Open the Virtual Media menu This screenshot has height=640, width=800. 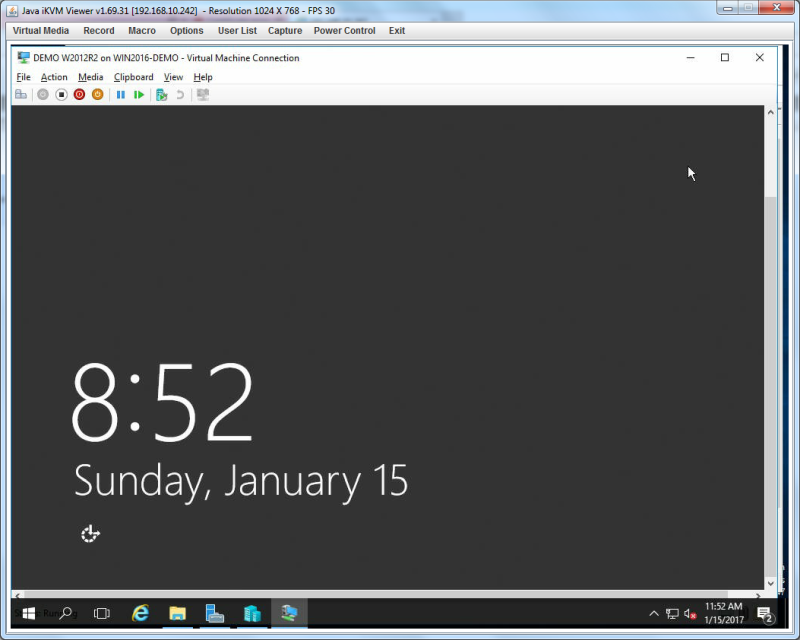(x=41, y=31)
